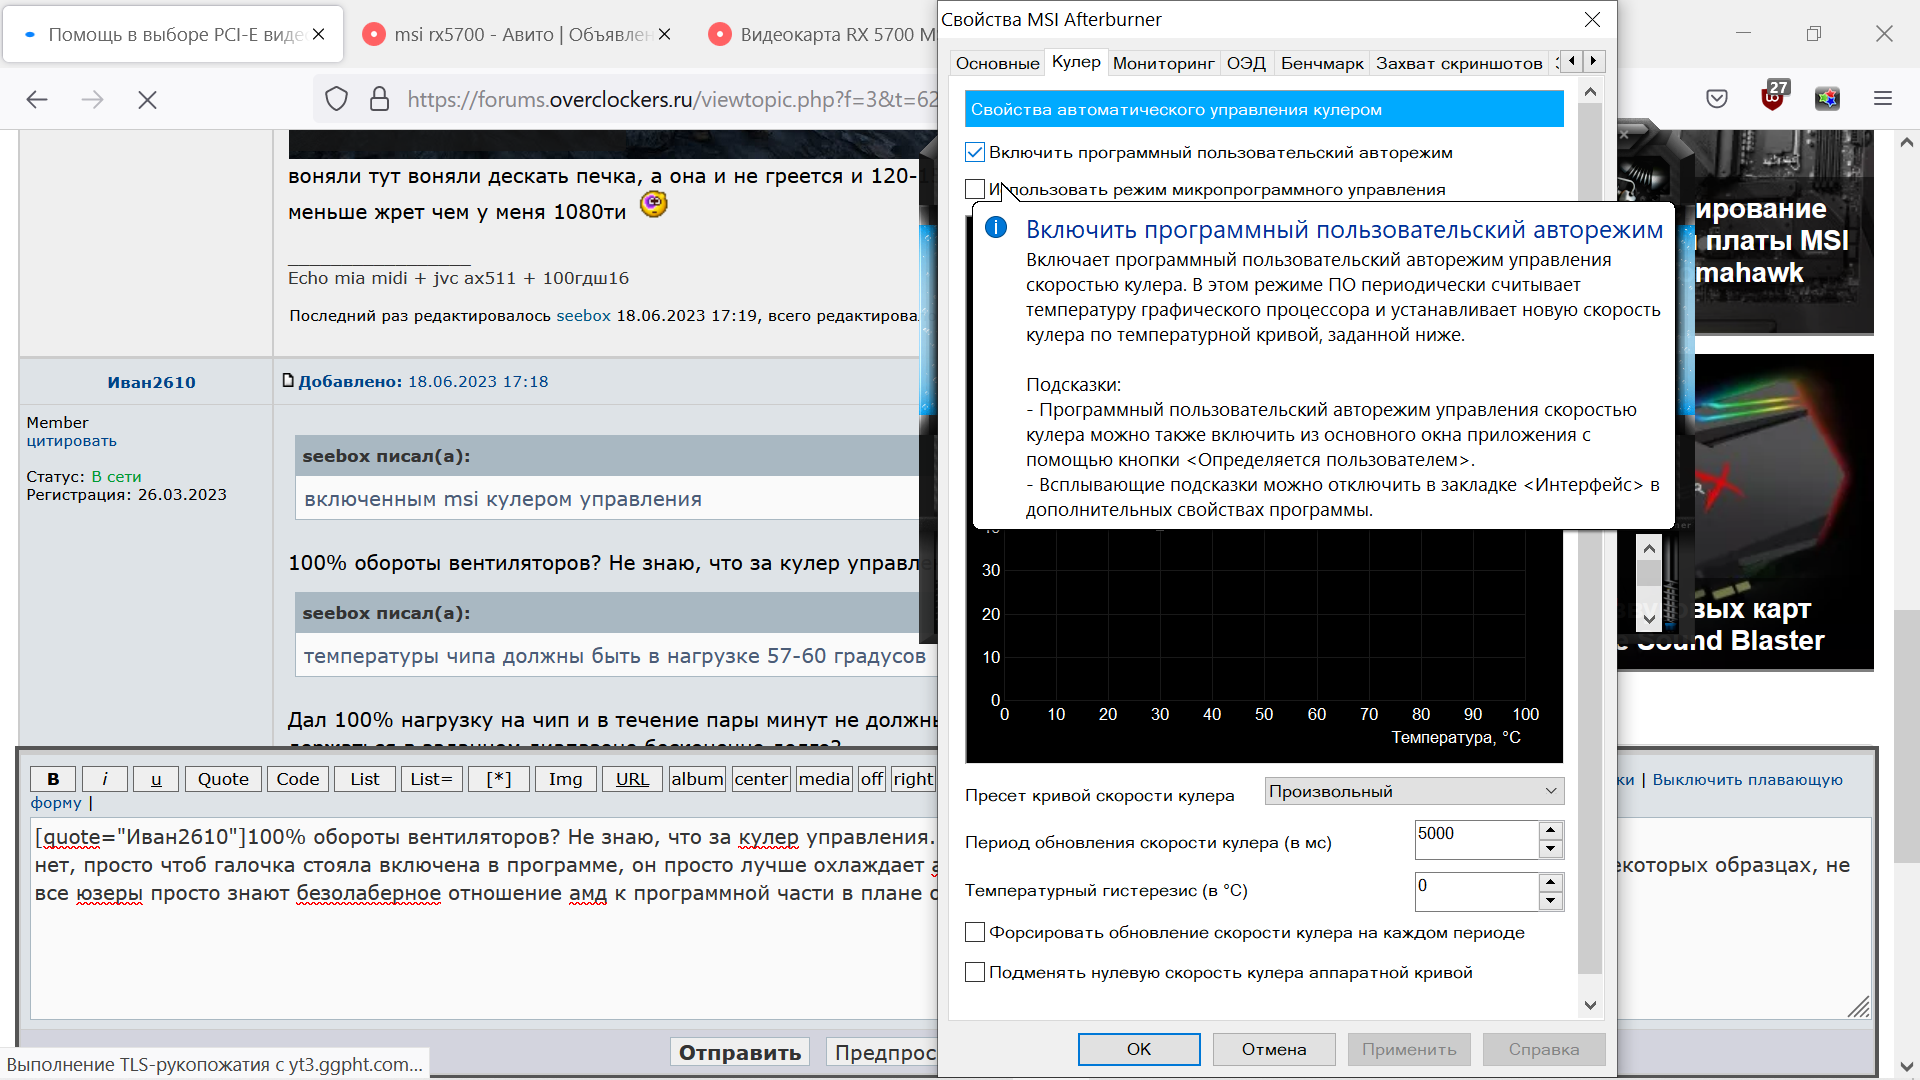Switch to the Мониторинг tab

(x=1163, y=63)
